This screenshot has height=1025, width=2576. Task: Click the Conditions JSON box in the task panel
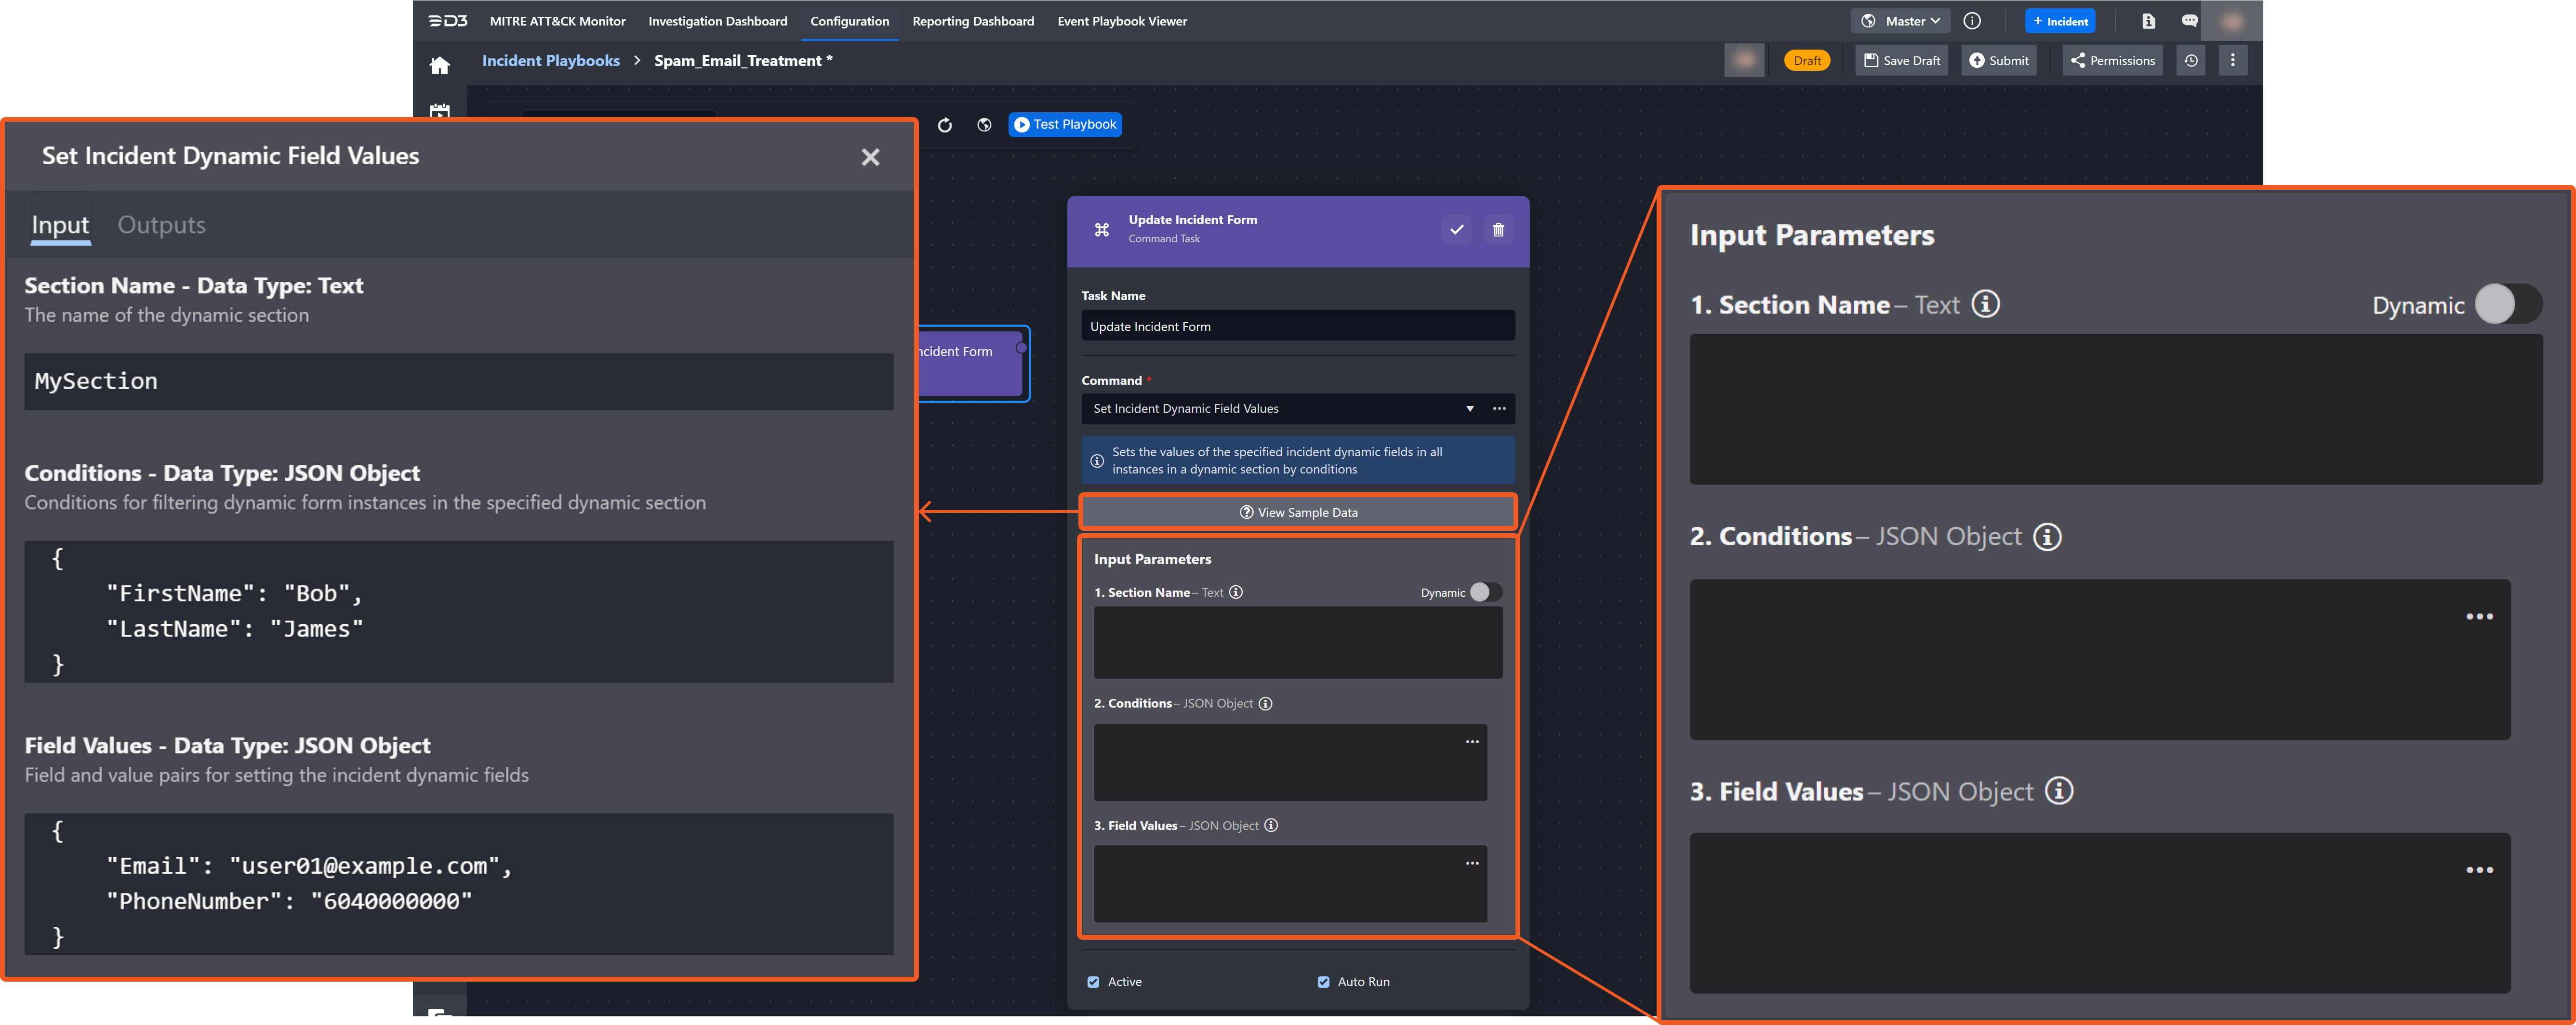(x=1290, y=763)
